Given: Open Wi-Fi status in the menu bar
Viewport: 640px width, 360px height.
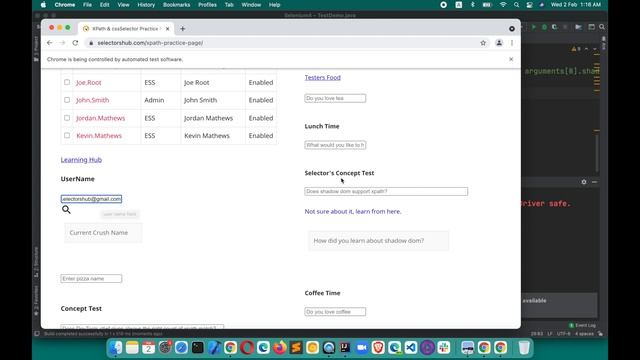Looking at the screenshot, I should point(503,5).
